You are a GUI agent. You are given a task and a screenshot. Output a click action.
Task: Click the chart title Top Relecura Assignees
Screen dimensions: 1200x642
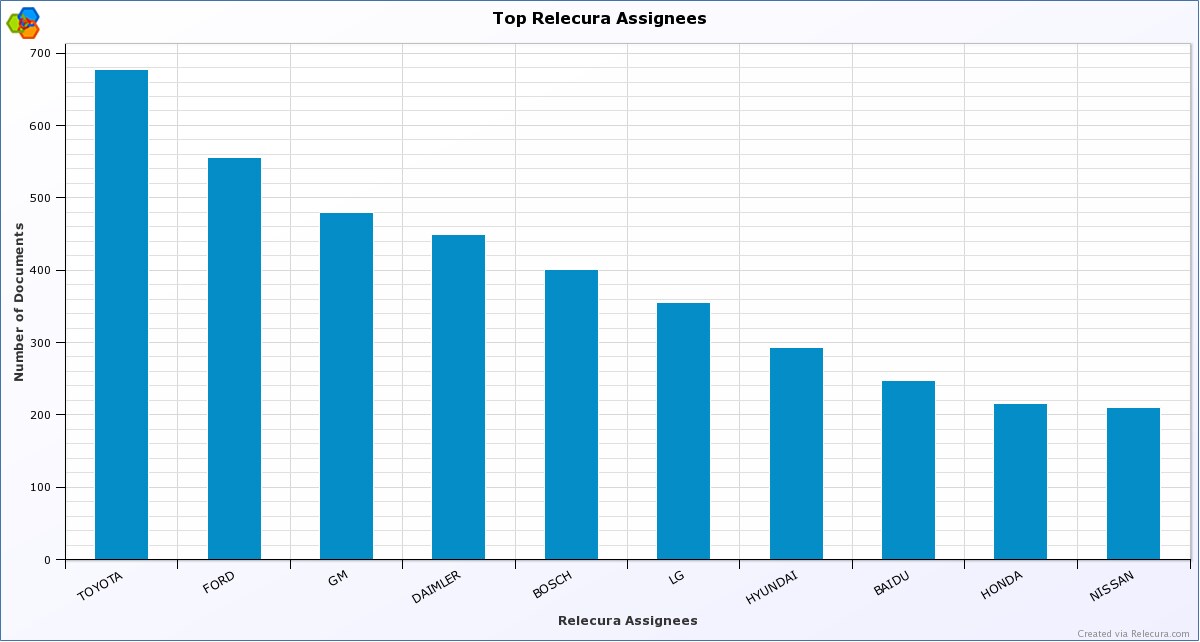[x=600, y=18]
